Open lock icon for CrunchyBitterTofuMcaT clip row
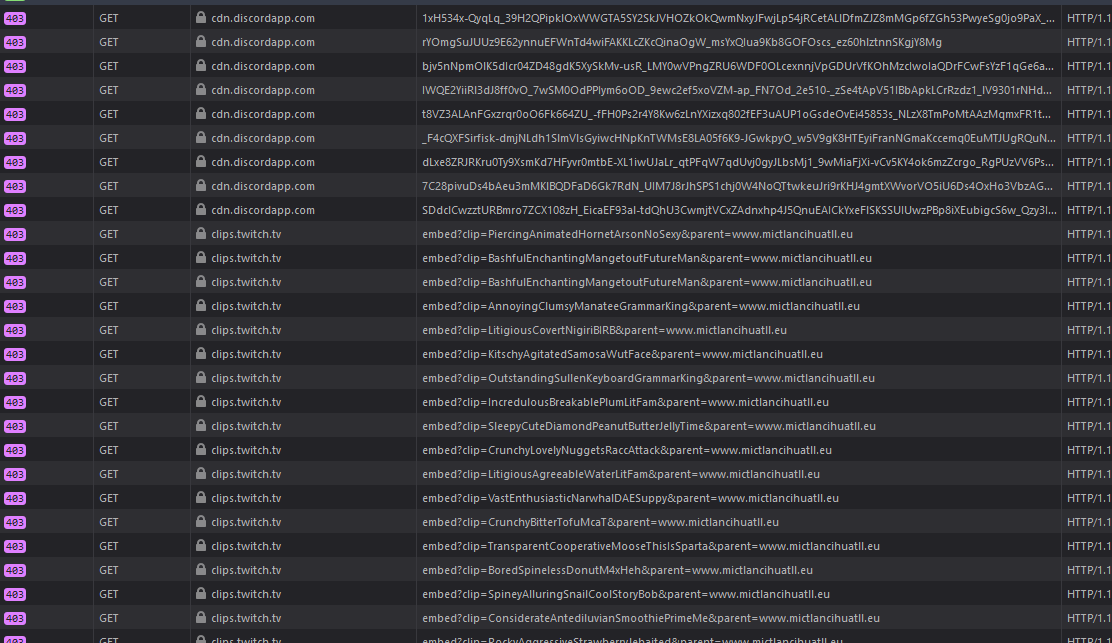Image resolution: width=1112 pixels, height=643 pixels. [201, 522]
